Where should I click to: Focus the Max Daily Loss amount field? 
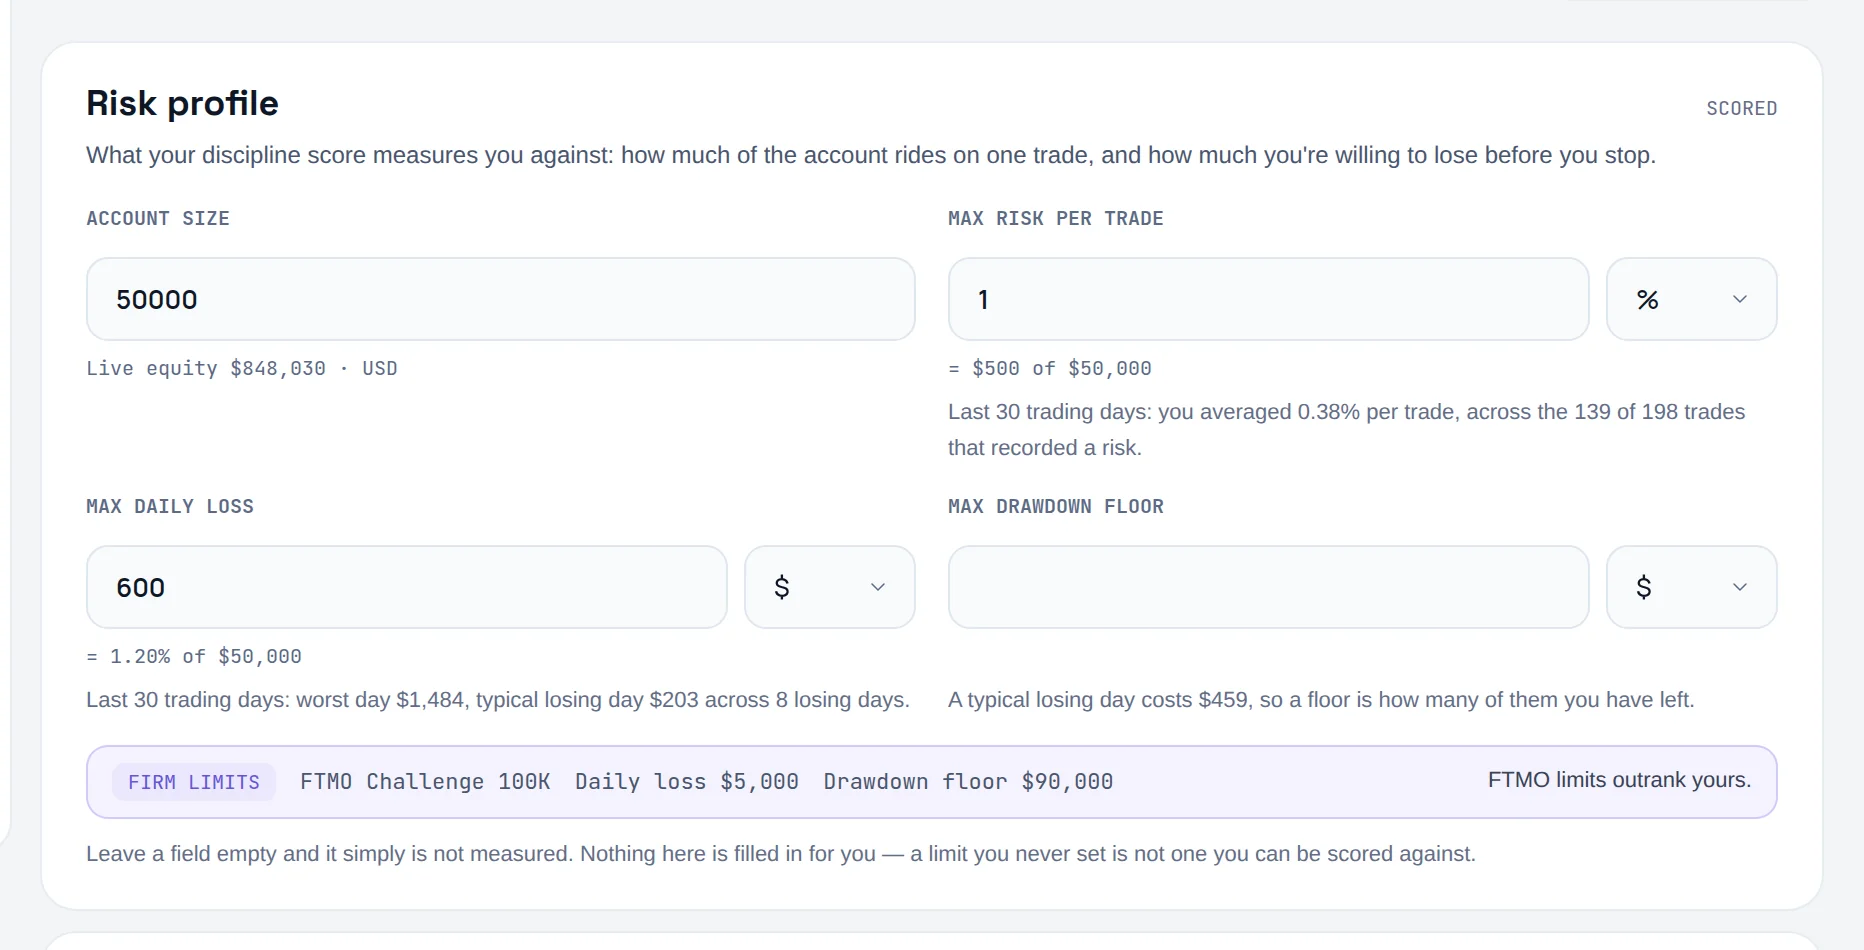(x=407, y=587)
